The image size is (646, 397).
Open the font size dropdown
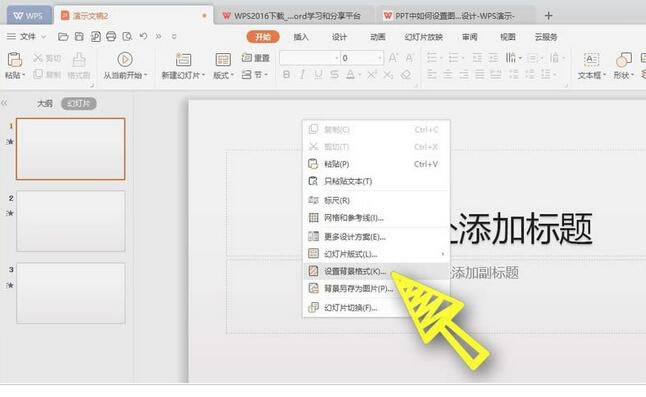[x=380, y=58]
